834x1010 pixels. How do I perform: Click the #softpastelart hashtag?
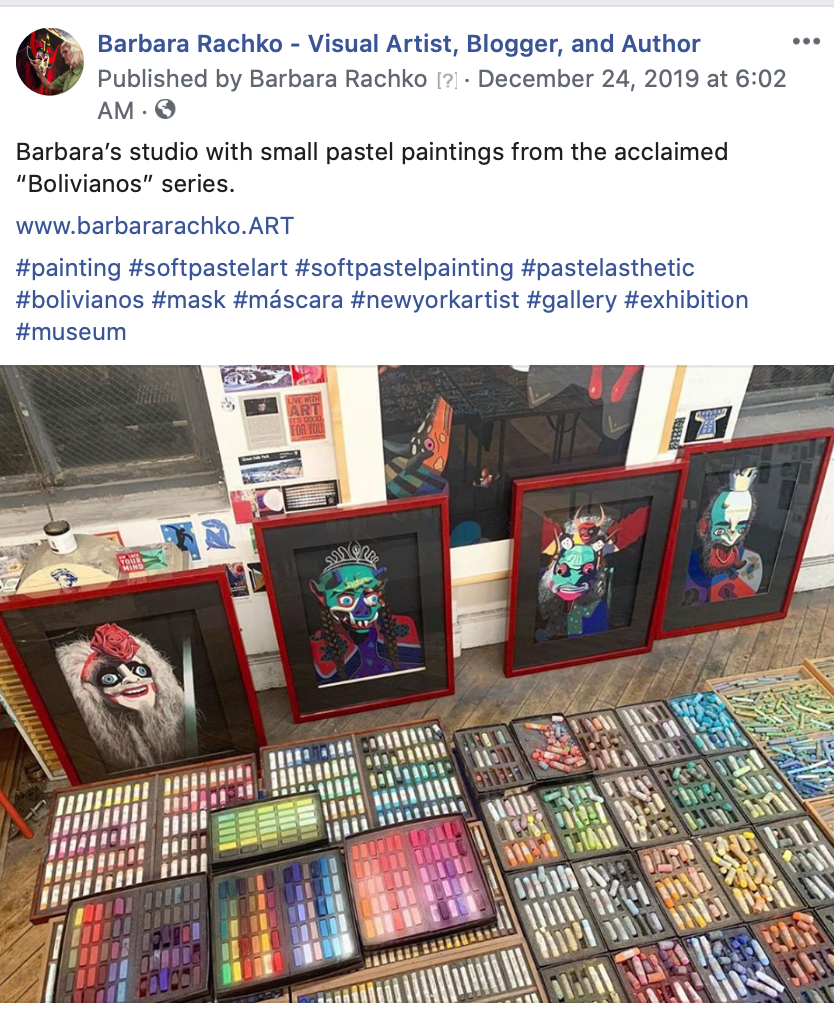coord(208,268)
